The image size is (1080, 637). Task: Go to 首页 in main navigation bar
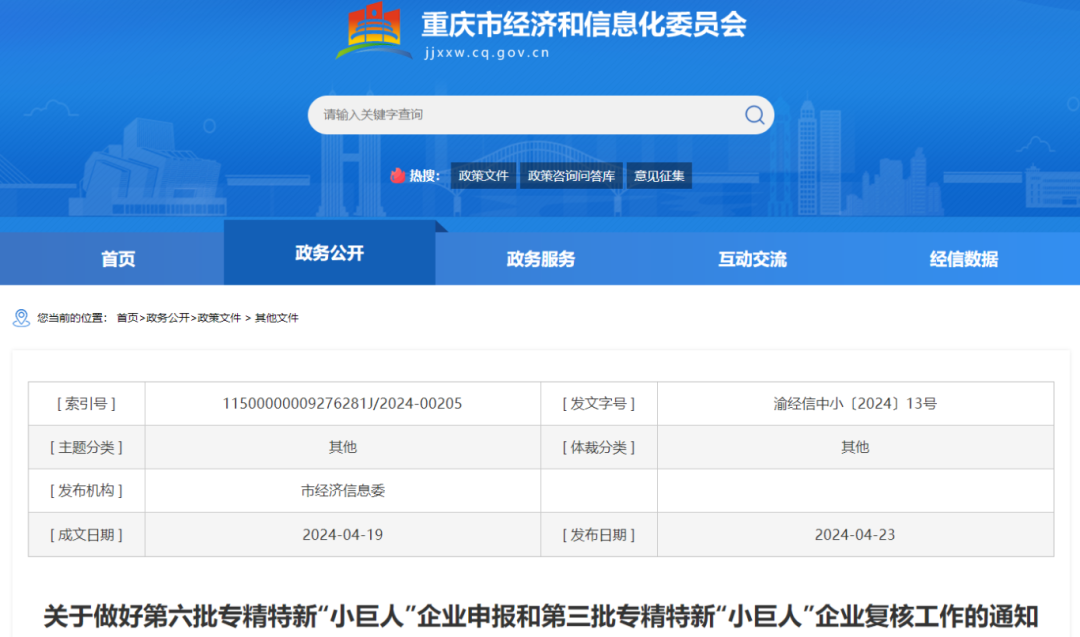coord(118,259)
